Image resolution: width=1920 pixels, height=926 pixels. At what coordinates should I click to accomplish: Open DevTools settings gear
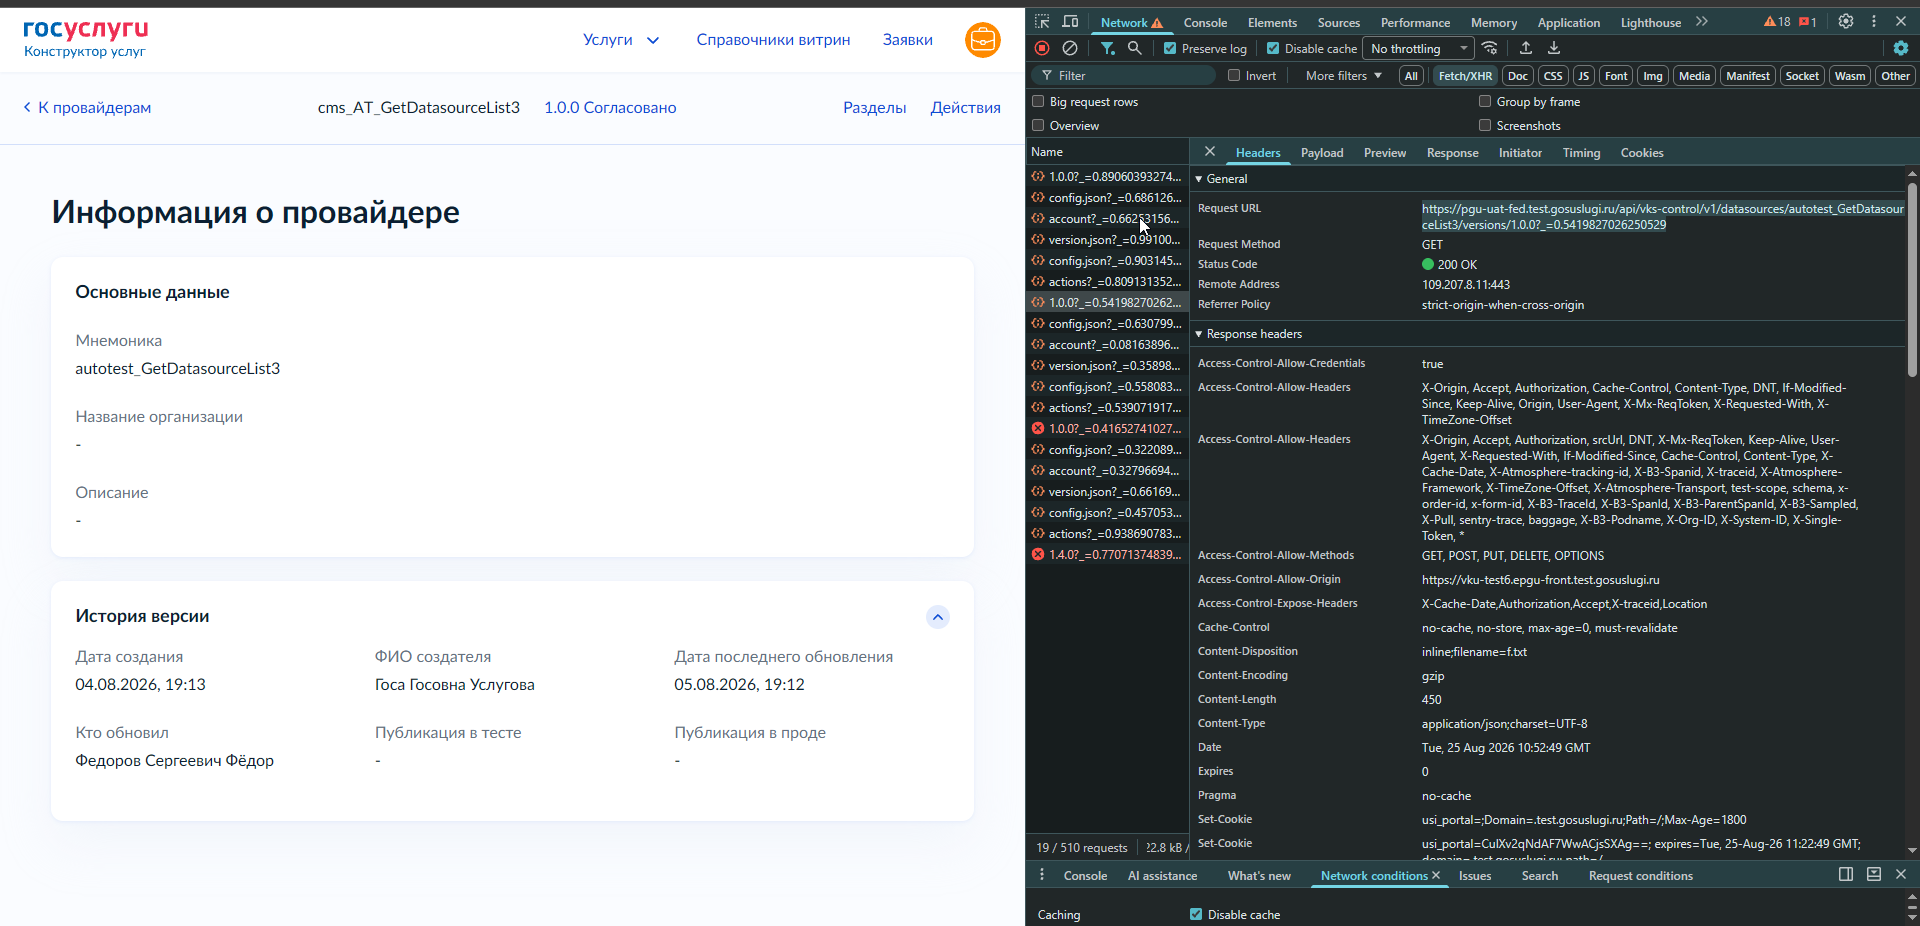tap(1846, 21)
